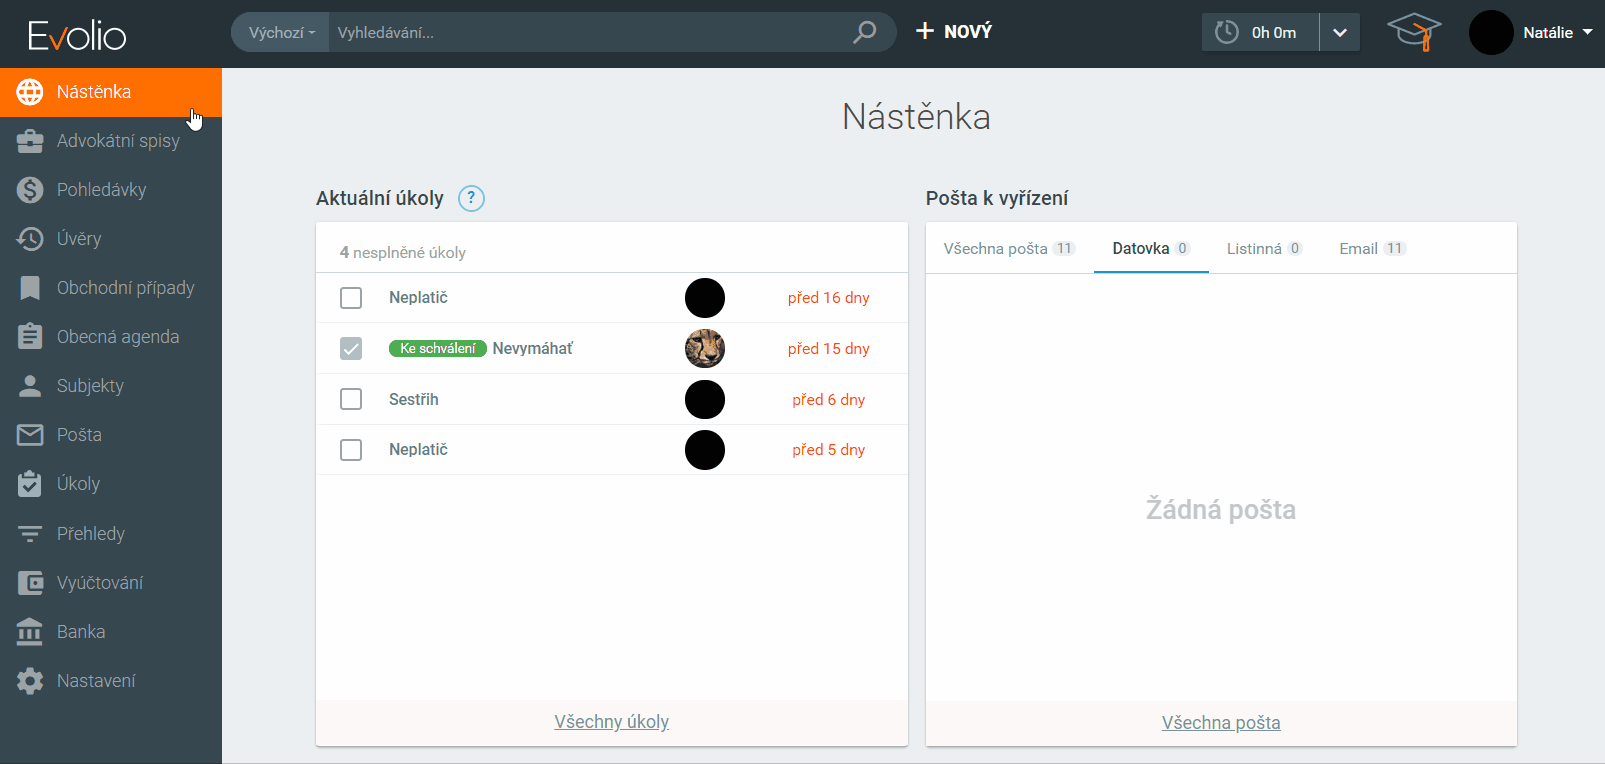Click the NOVÝ create button
This screenshot has width=1605, height=764.
(x=954, y=32)
